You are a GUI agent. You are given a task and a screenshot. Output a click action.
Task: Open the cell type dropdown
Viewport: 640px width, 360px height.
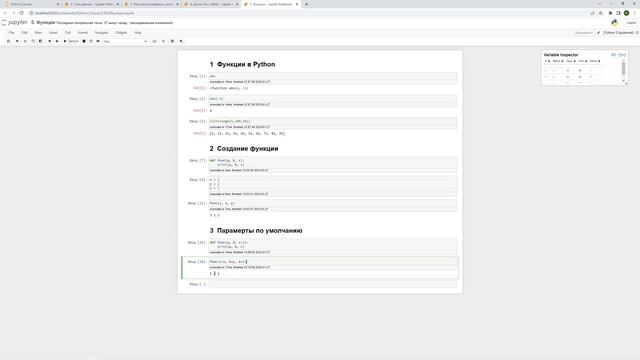125,41
